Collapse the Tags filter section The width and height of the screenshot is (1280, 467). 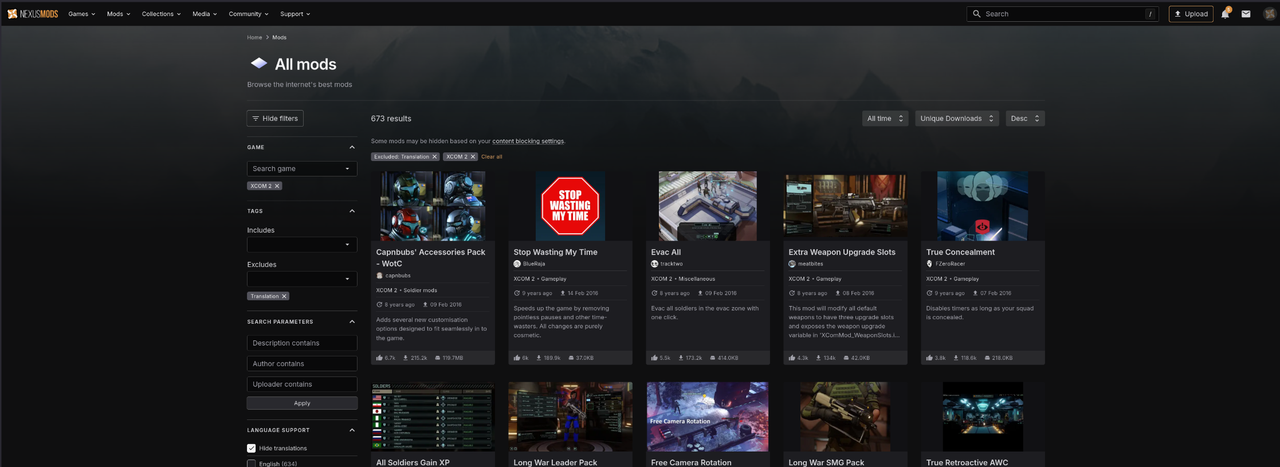(352, 211)
